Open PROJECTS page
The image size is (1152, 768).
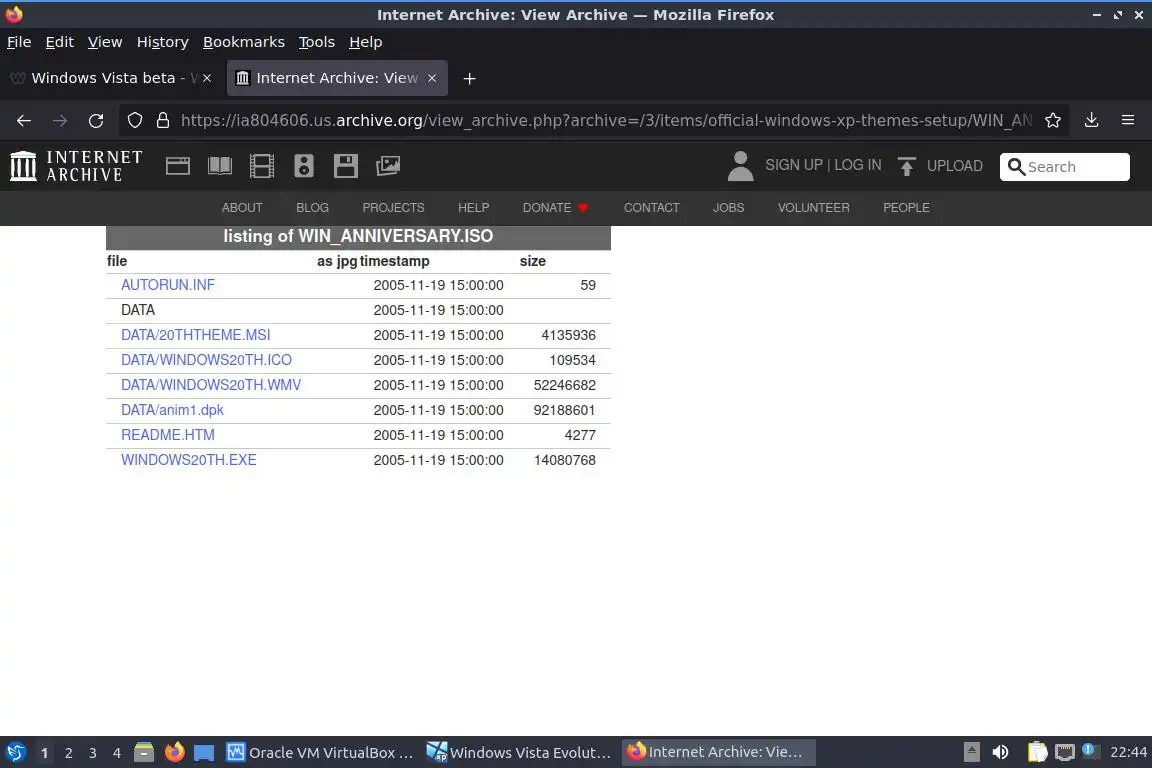point(393,208)
